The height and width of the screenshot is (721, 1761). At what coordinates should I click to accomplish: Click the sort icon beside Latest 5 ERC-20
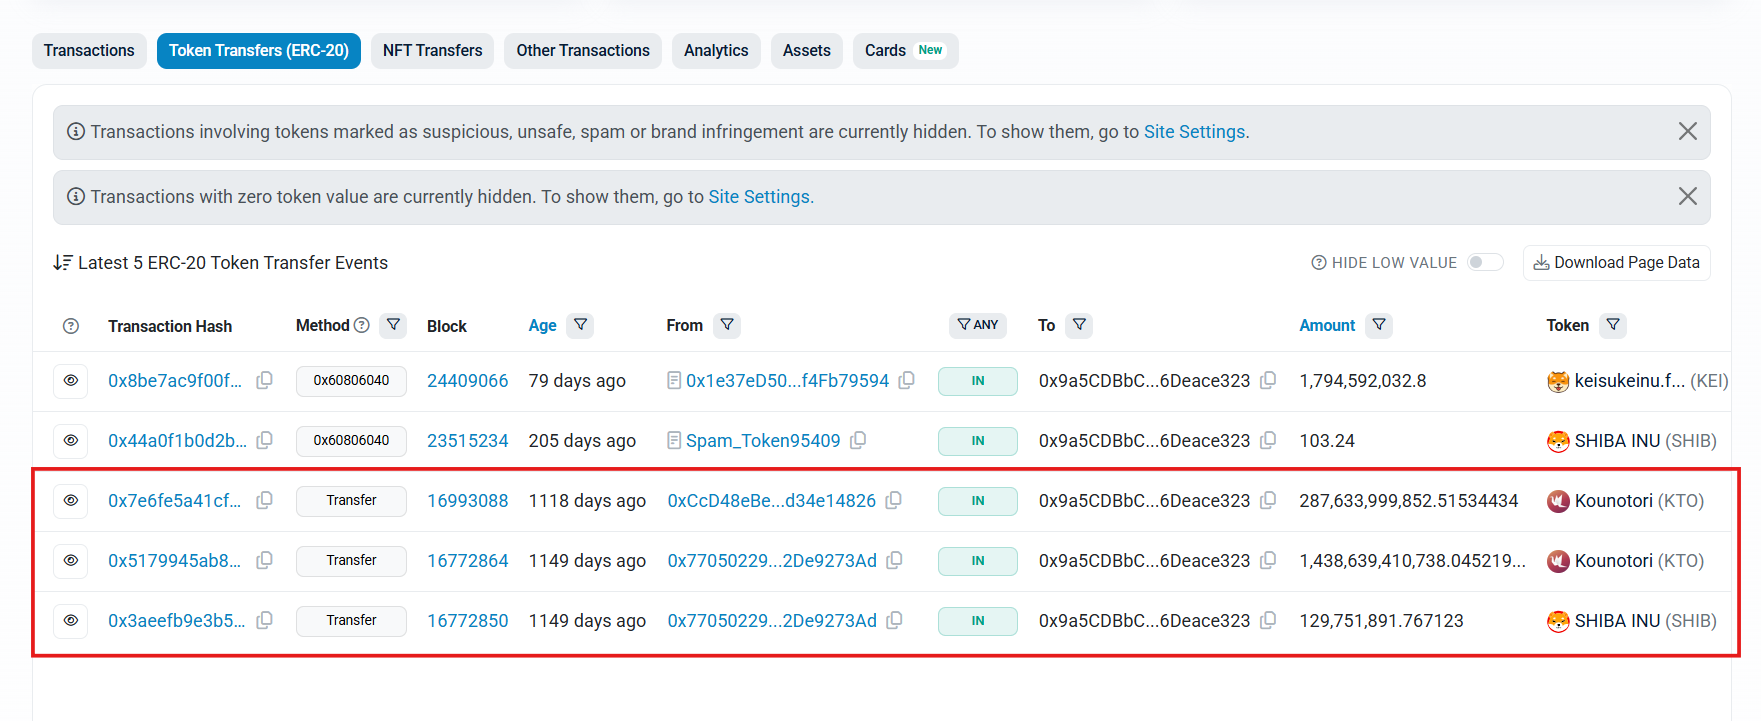click(63, 262)
